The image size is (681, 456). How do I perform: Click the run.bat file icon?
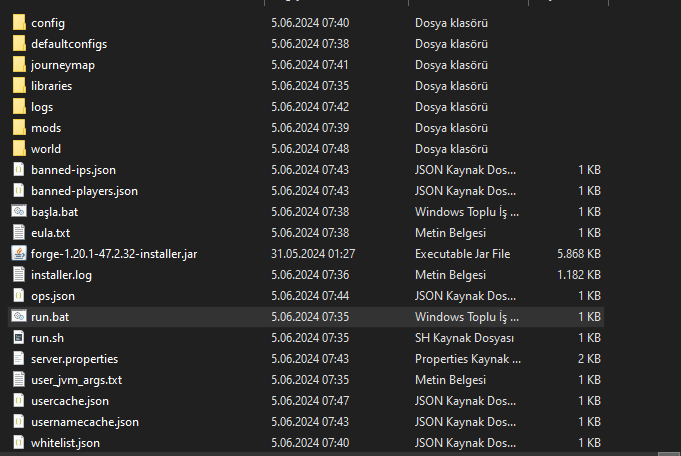click(x=19, y=317)
